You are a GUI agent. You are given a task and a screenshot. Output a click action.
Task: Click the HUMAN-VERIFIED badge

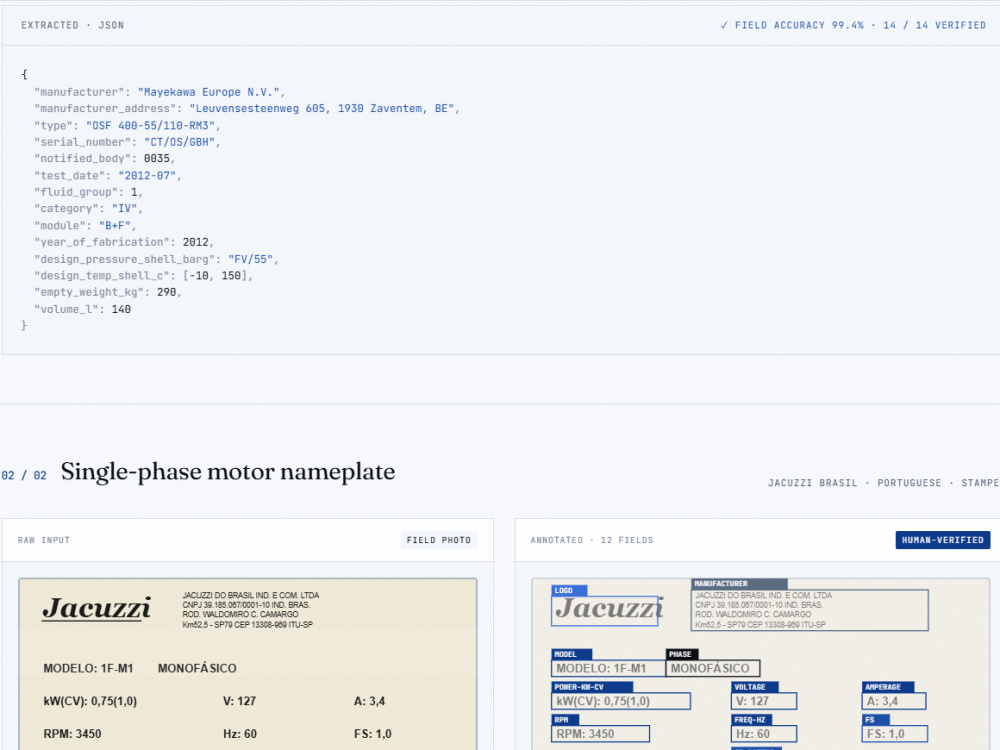coord(943,540)
